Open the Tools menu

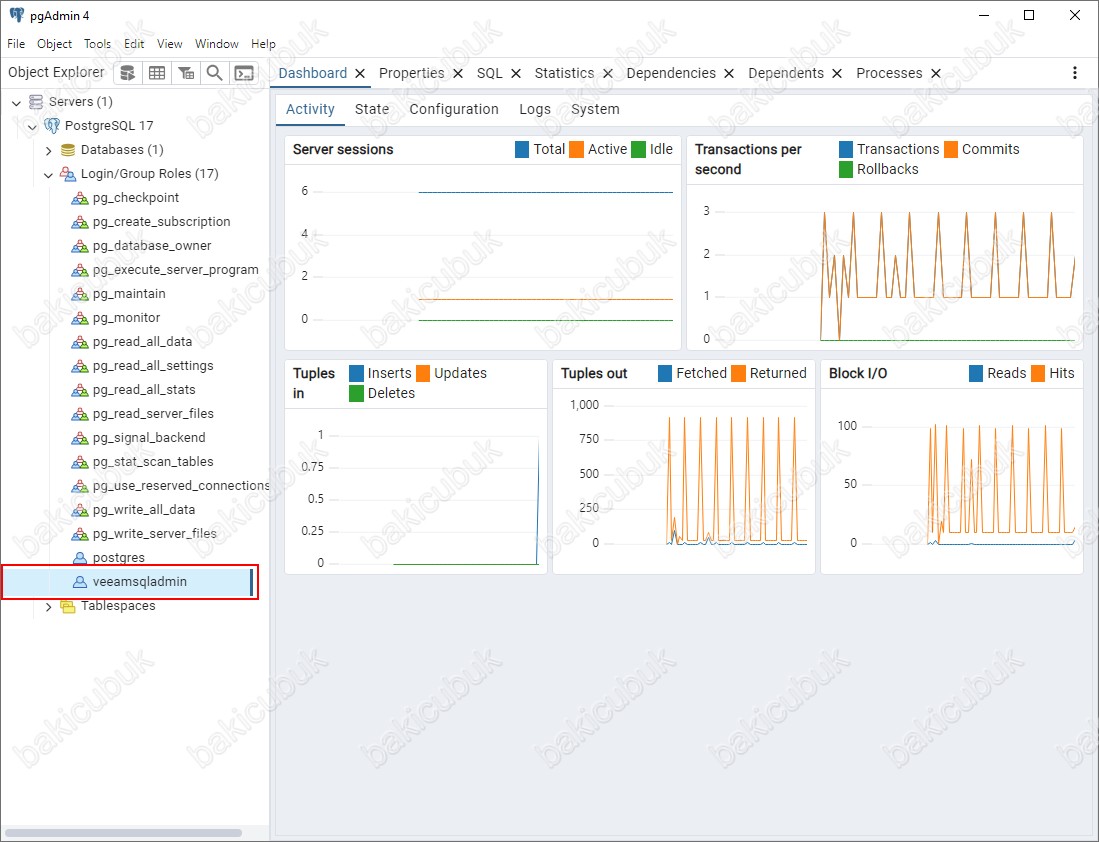pyautogui.click(x=97, y=43)
